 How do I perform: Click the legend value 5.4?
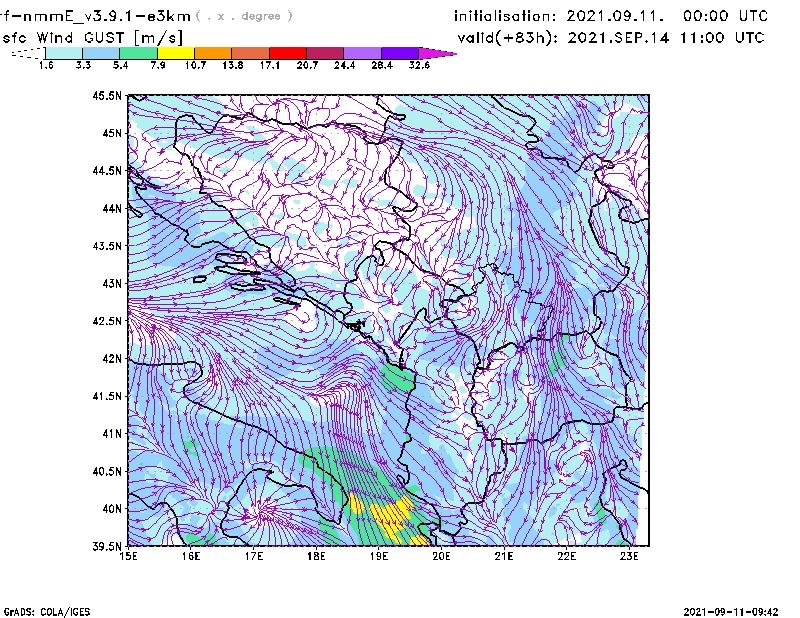pyautogui.click(x=120, y=65)
